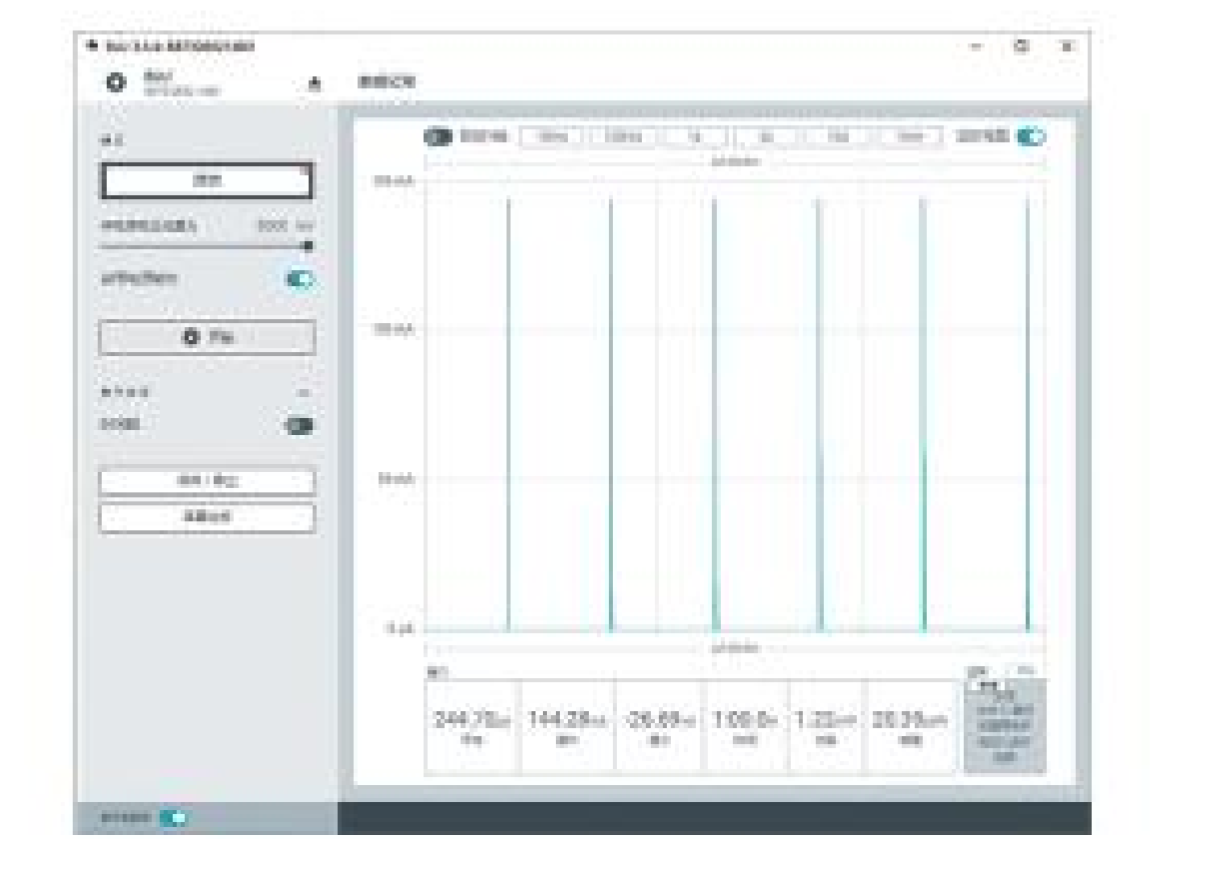The width and height of the screenshot is (1212, 889).
Task: Disable the enabled switch below the sidebar slider
Action: (299, 280)
